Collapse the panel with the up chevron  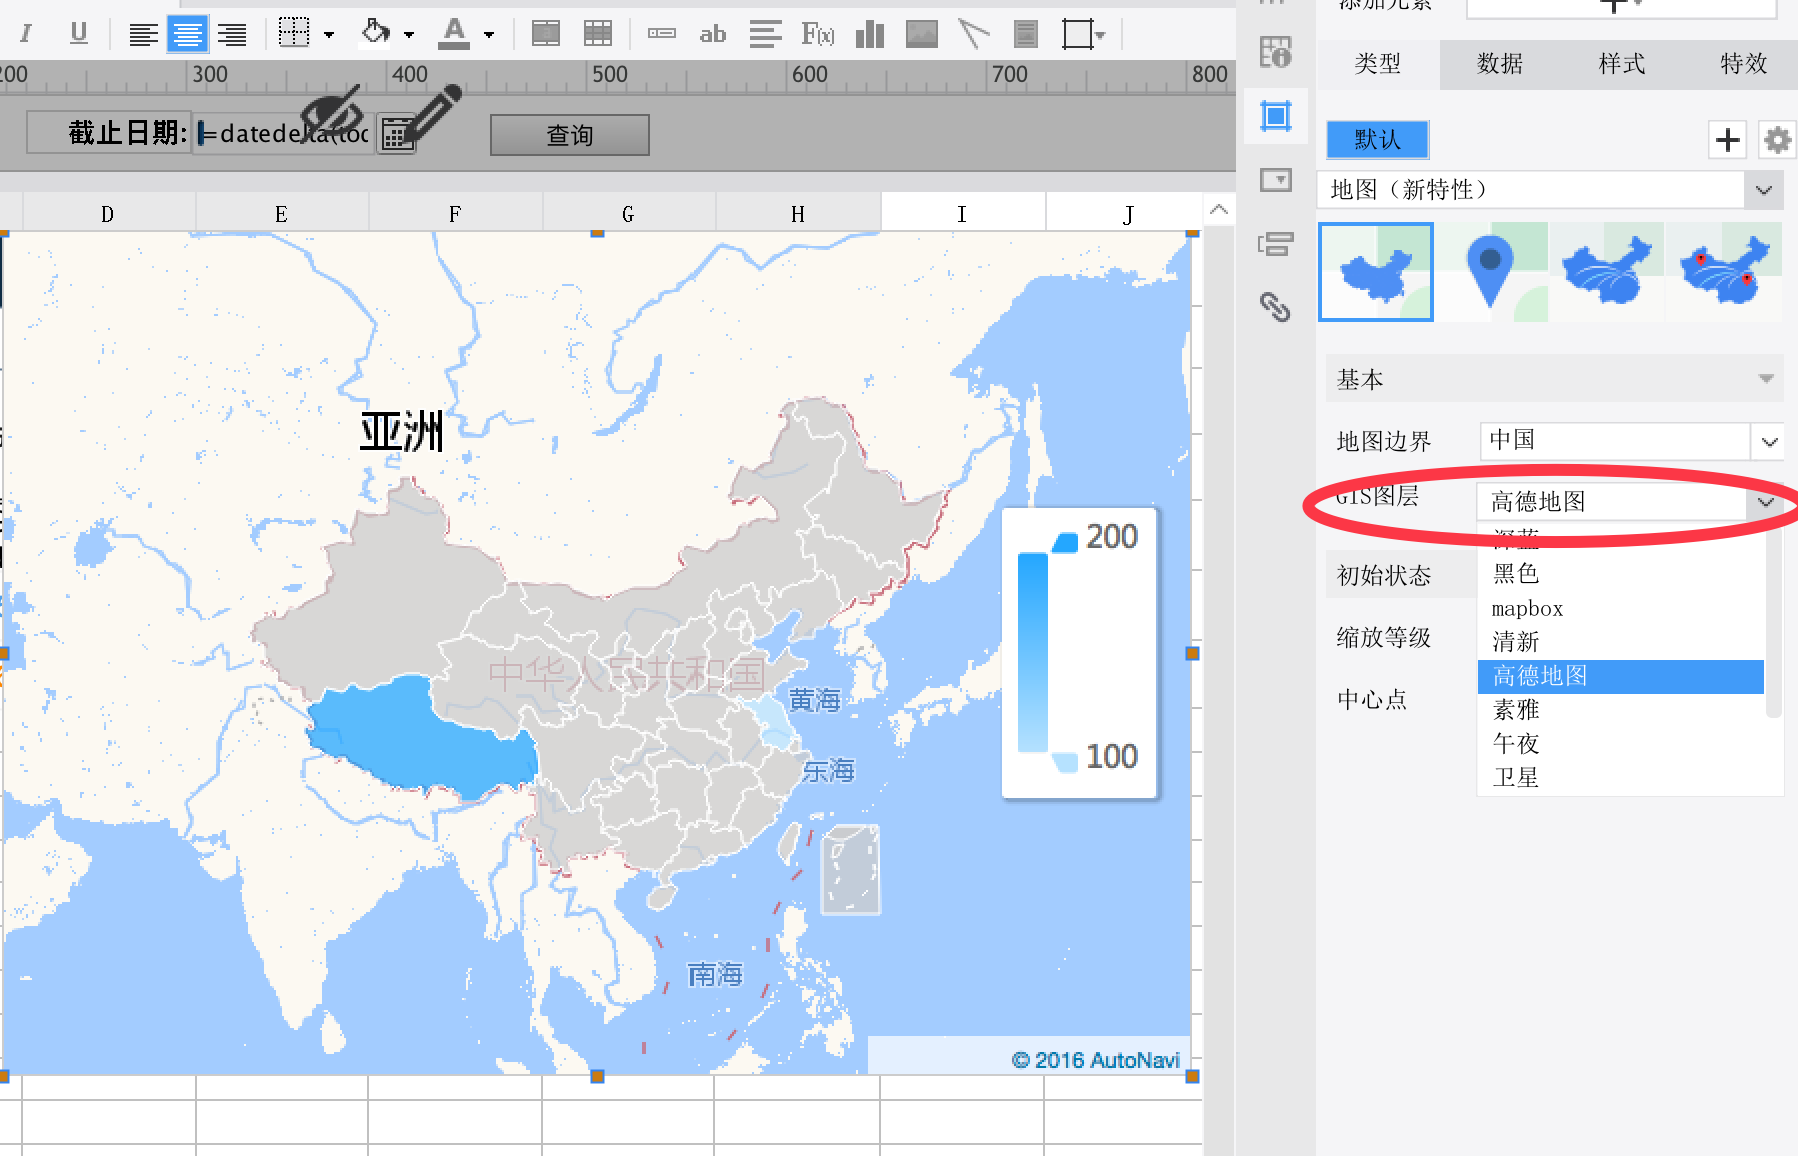click(1219, 210)
